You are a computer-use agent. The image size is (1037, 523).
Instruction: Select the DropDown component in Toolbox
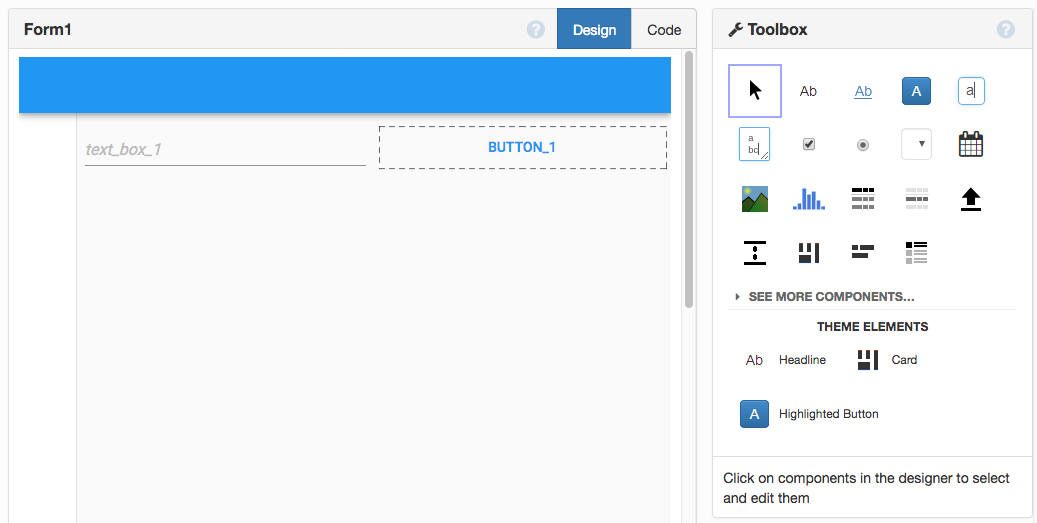(x=916, y=144)
